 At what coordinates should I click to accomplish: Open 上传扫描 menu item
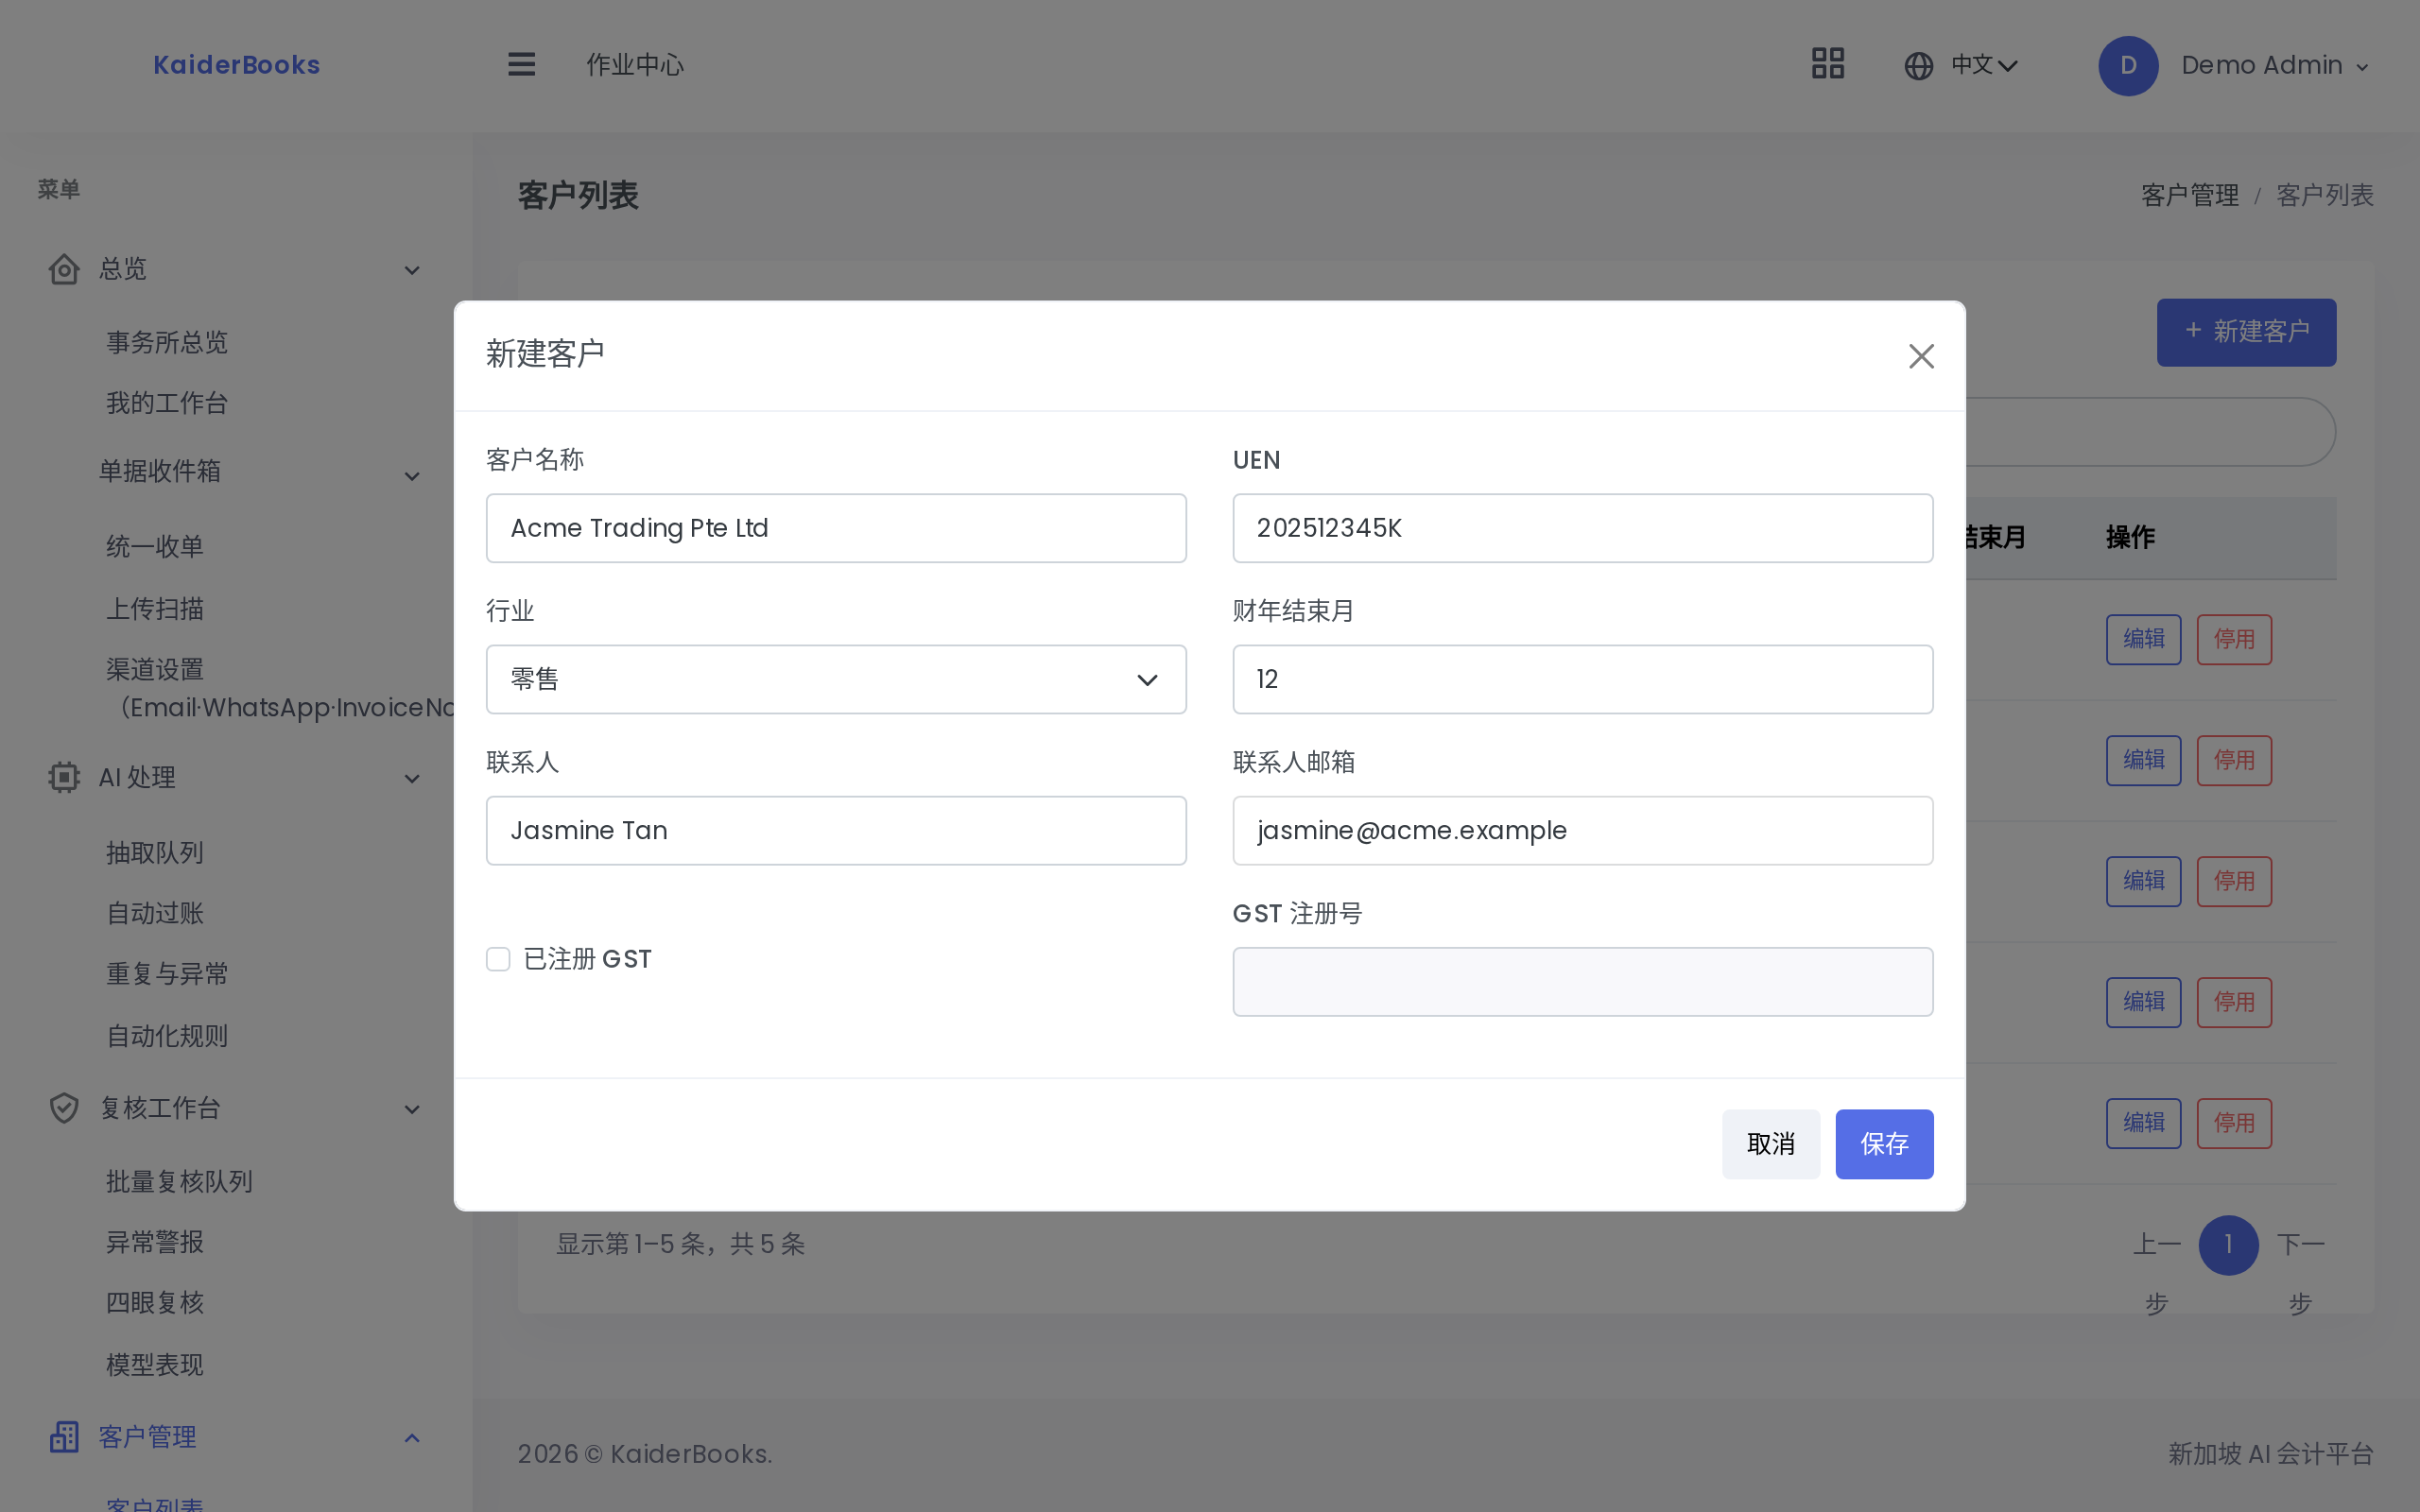pyautogui.click(x=155, y=608)
